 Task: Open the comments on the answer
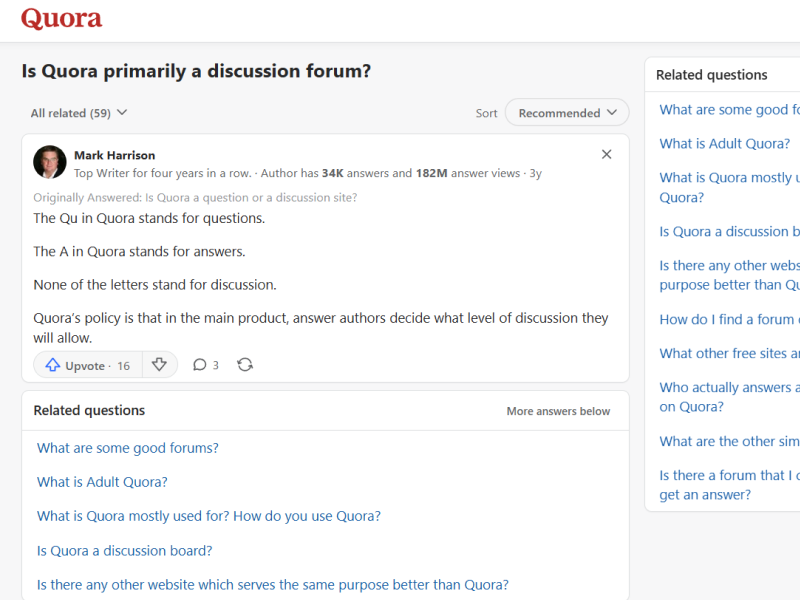coord(206,365)
